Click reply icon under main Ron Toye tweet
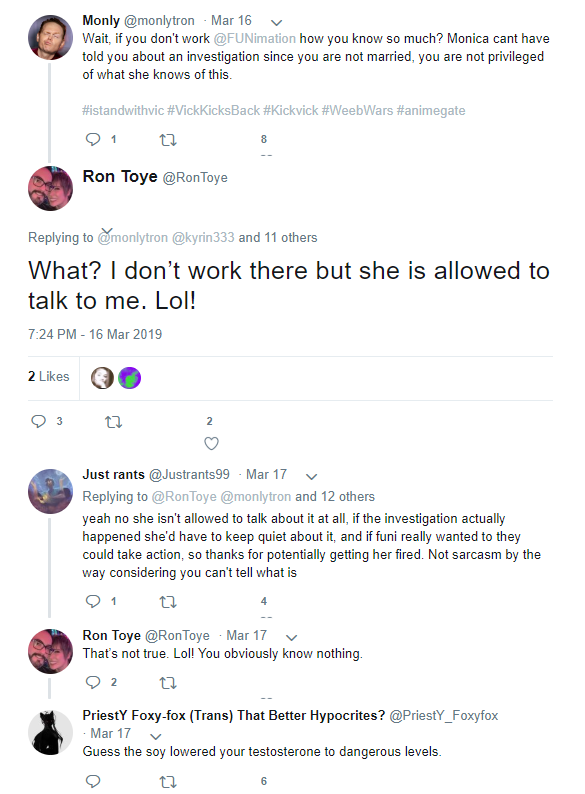This screenshot has width=585, height=794. pyautogui.click(x=38, y=421)
